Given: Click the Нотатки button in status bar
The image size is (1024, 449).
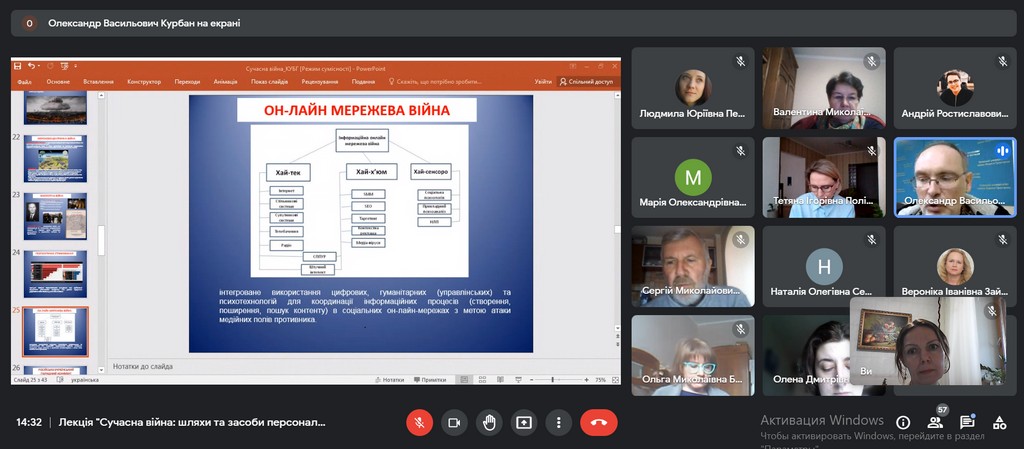Looking at the screenshot, I should [393, 380].
